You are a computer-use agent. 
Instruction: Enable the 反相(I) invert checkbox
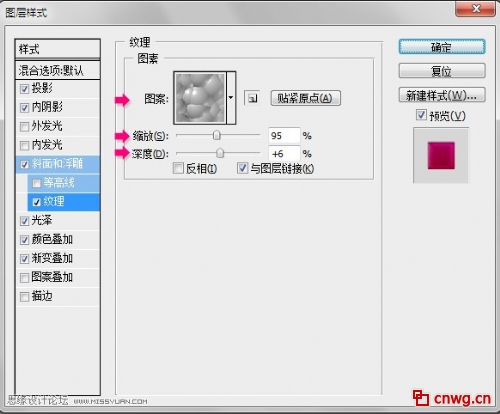coord(178,168)
